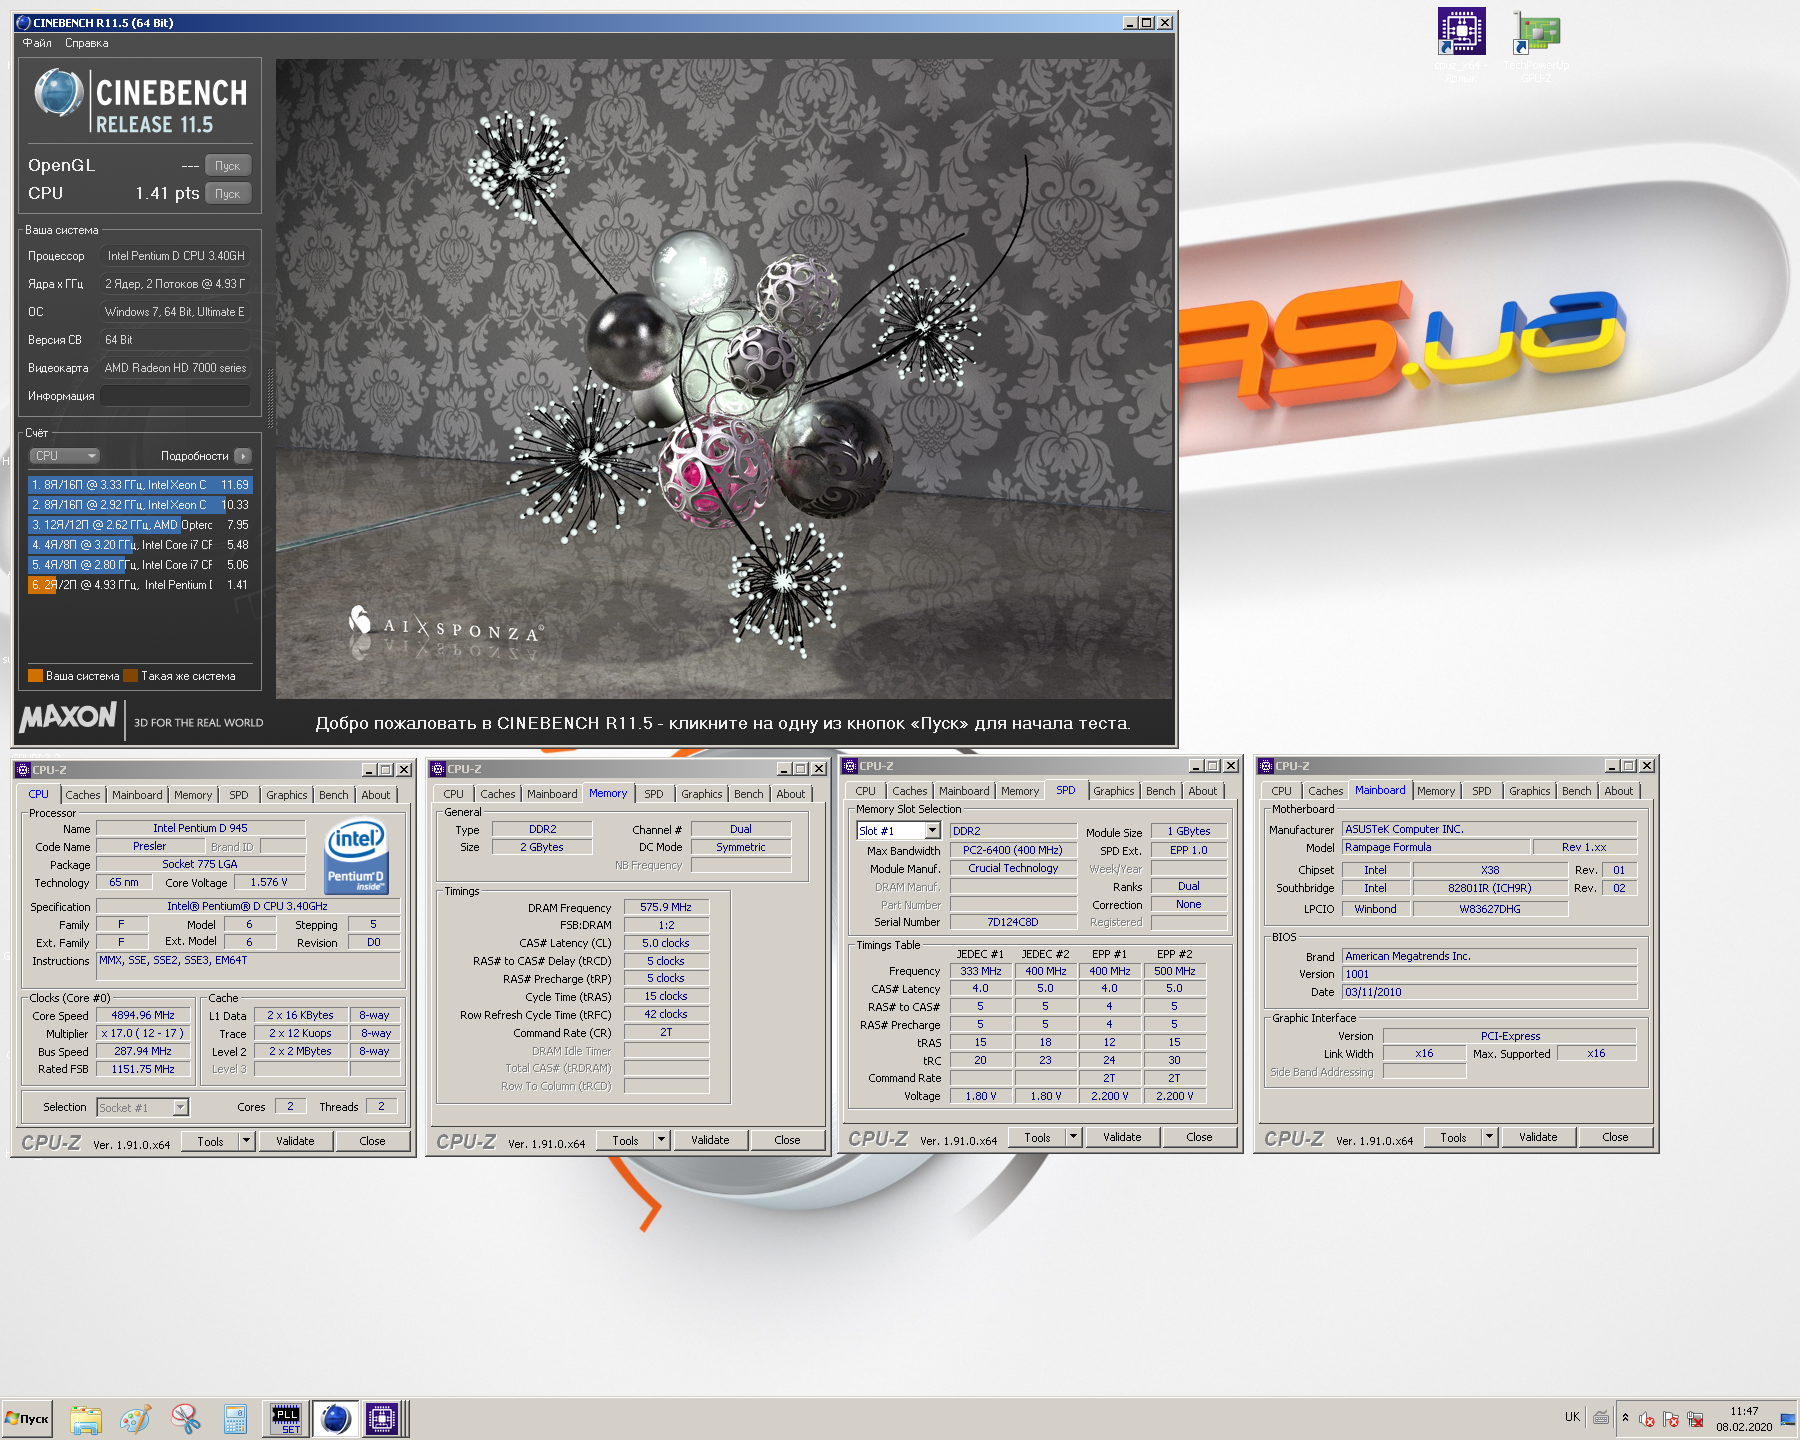The height and width of the screenshot is (1440, 1800).
Task: Click the first CPU-Z window title bar icon
Action: pyautogui.click(x=23, y=770)
